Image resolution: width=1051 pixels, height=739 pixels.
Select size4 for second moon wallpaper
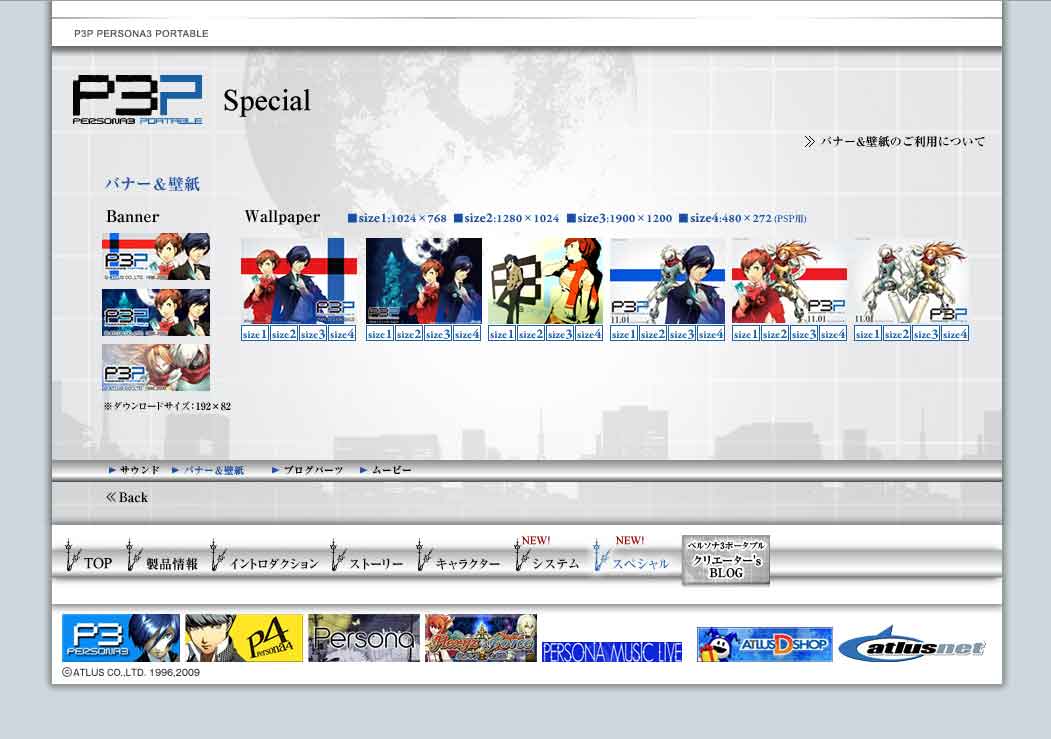click(x=467, y=334)
